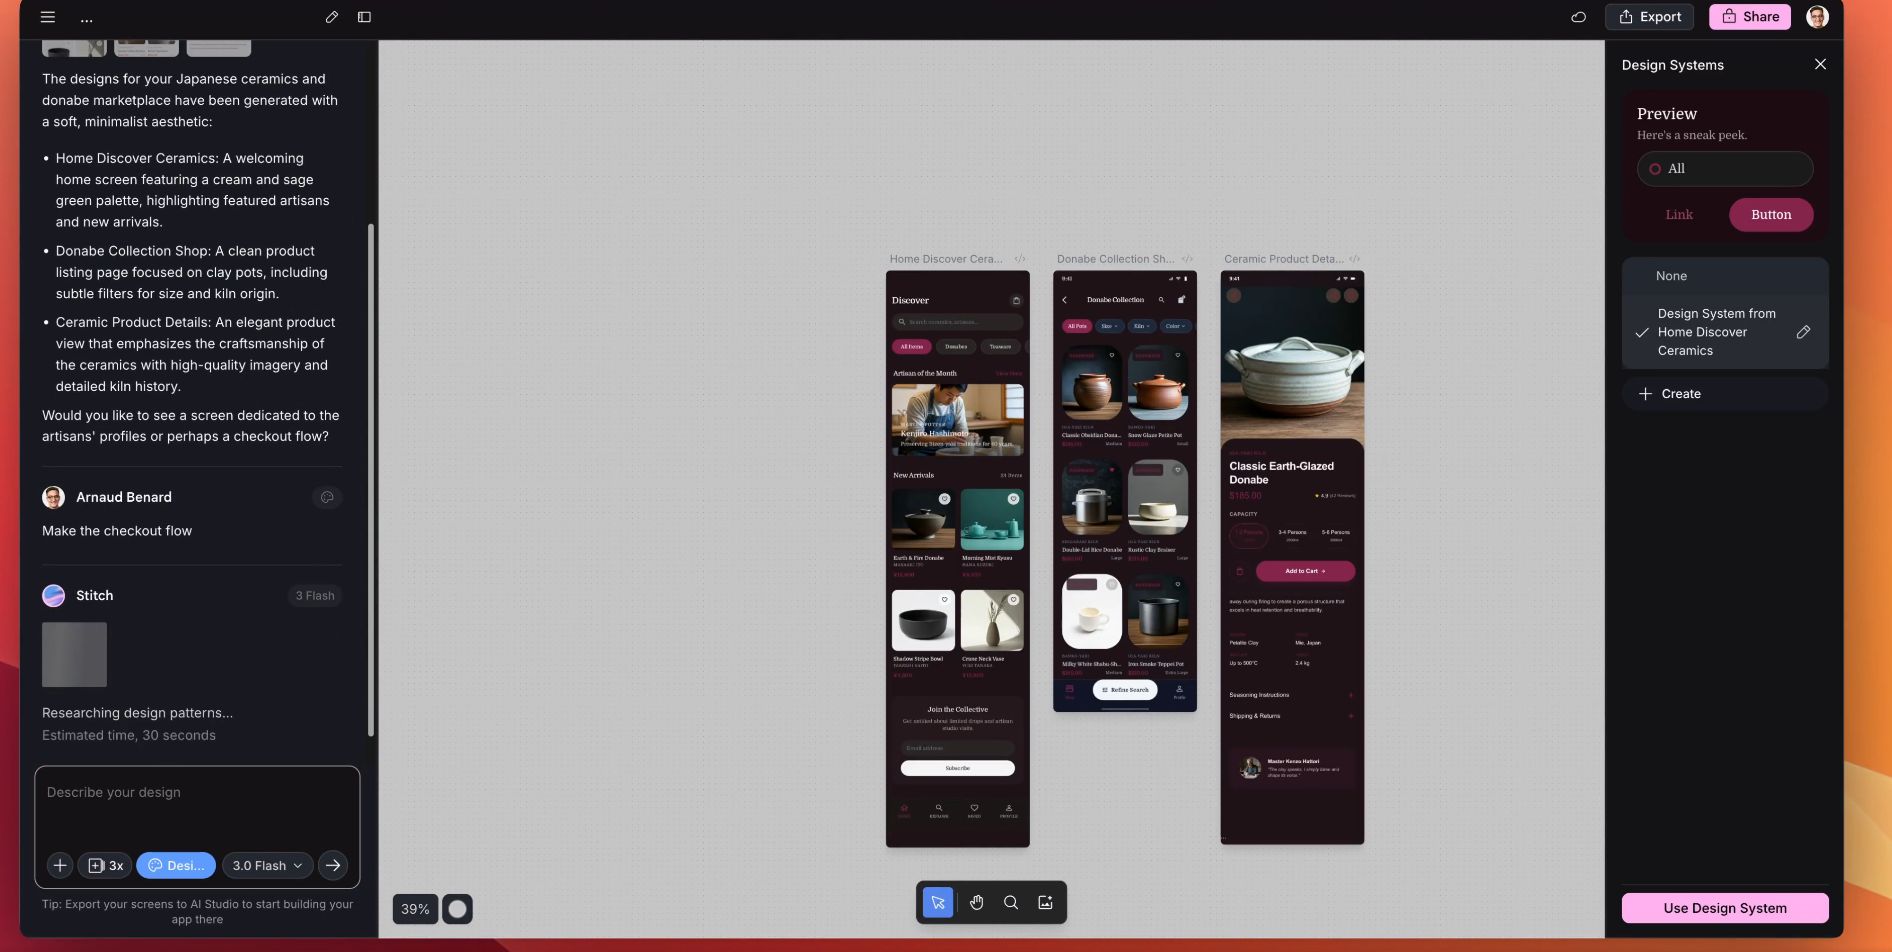
Task: Select the All Pots chip in Donabe mockup
Action: coord(1077,326)
